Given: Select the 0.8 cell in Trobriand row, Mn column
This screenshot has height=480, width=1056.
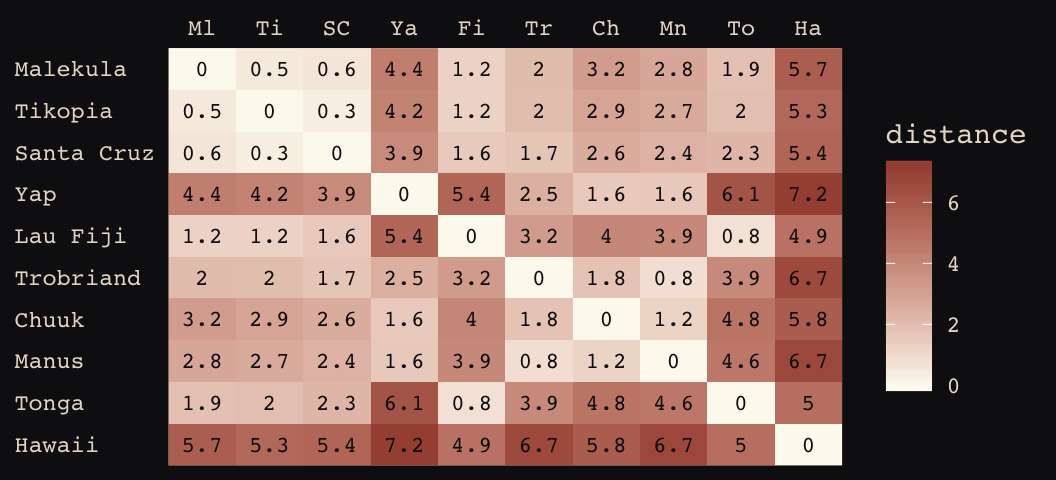Looking at the screenshot, I should click(x=673, y=278).
